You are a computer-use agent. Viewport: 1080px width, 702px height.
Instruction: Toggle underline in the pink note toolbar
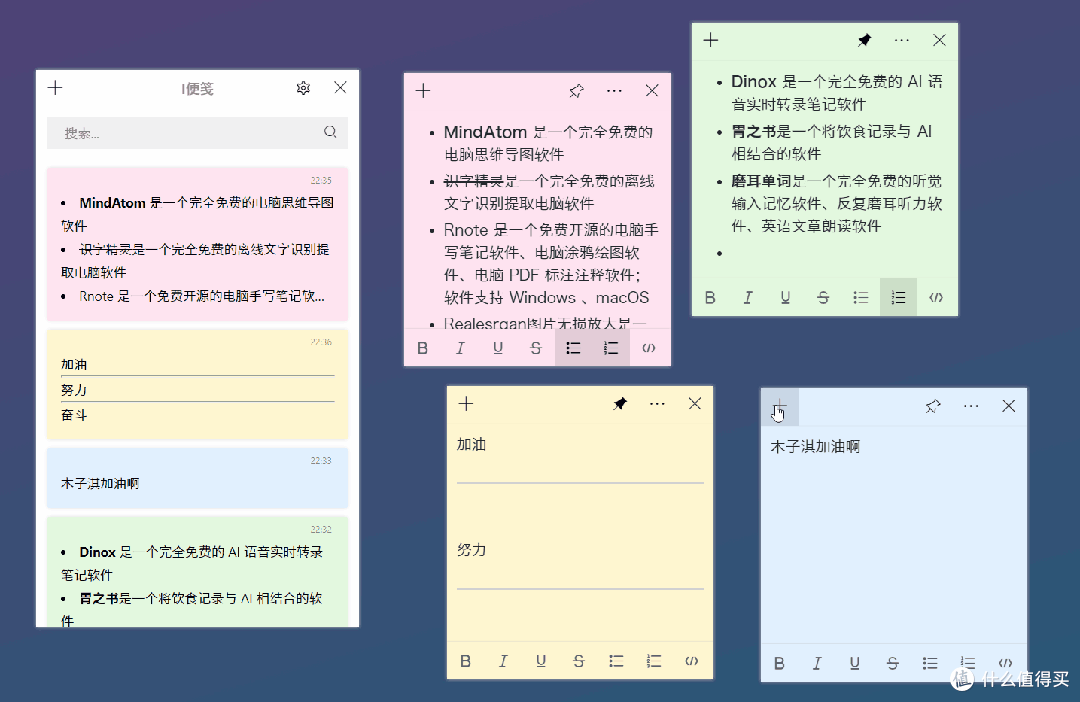pos(498,349)
